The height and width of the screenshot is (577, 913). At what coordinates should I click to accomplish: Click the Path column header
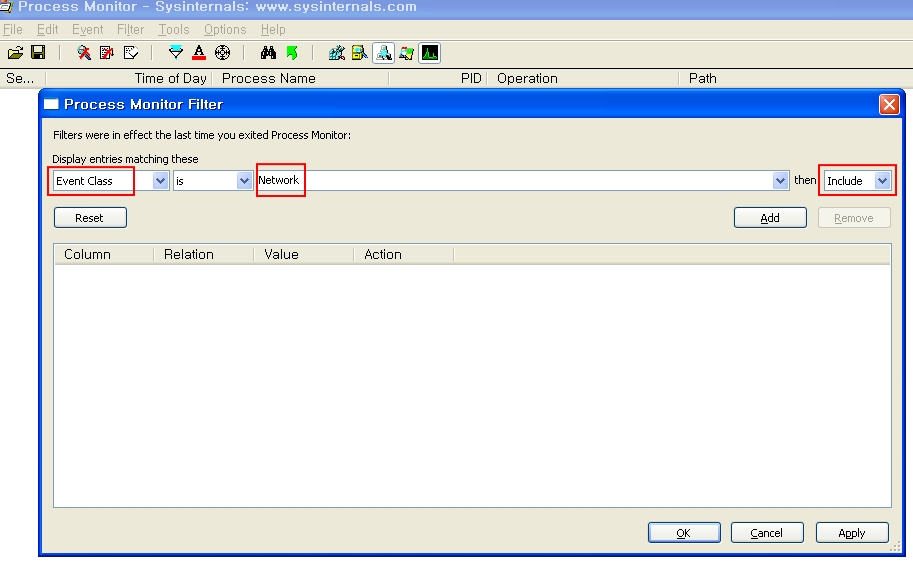coord(796,79)
